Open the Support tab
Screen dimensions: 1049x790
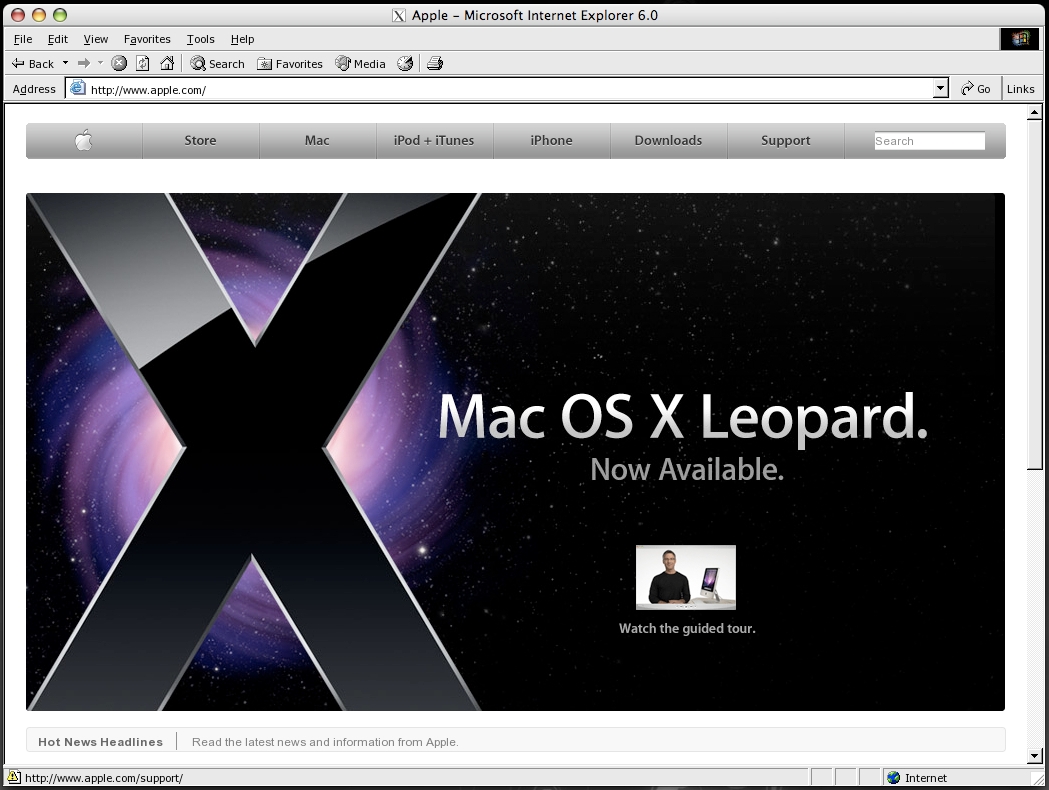(785, 140)
